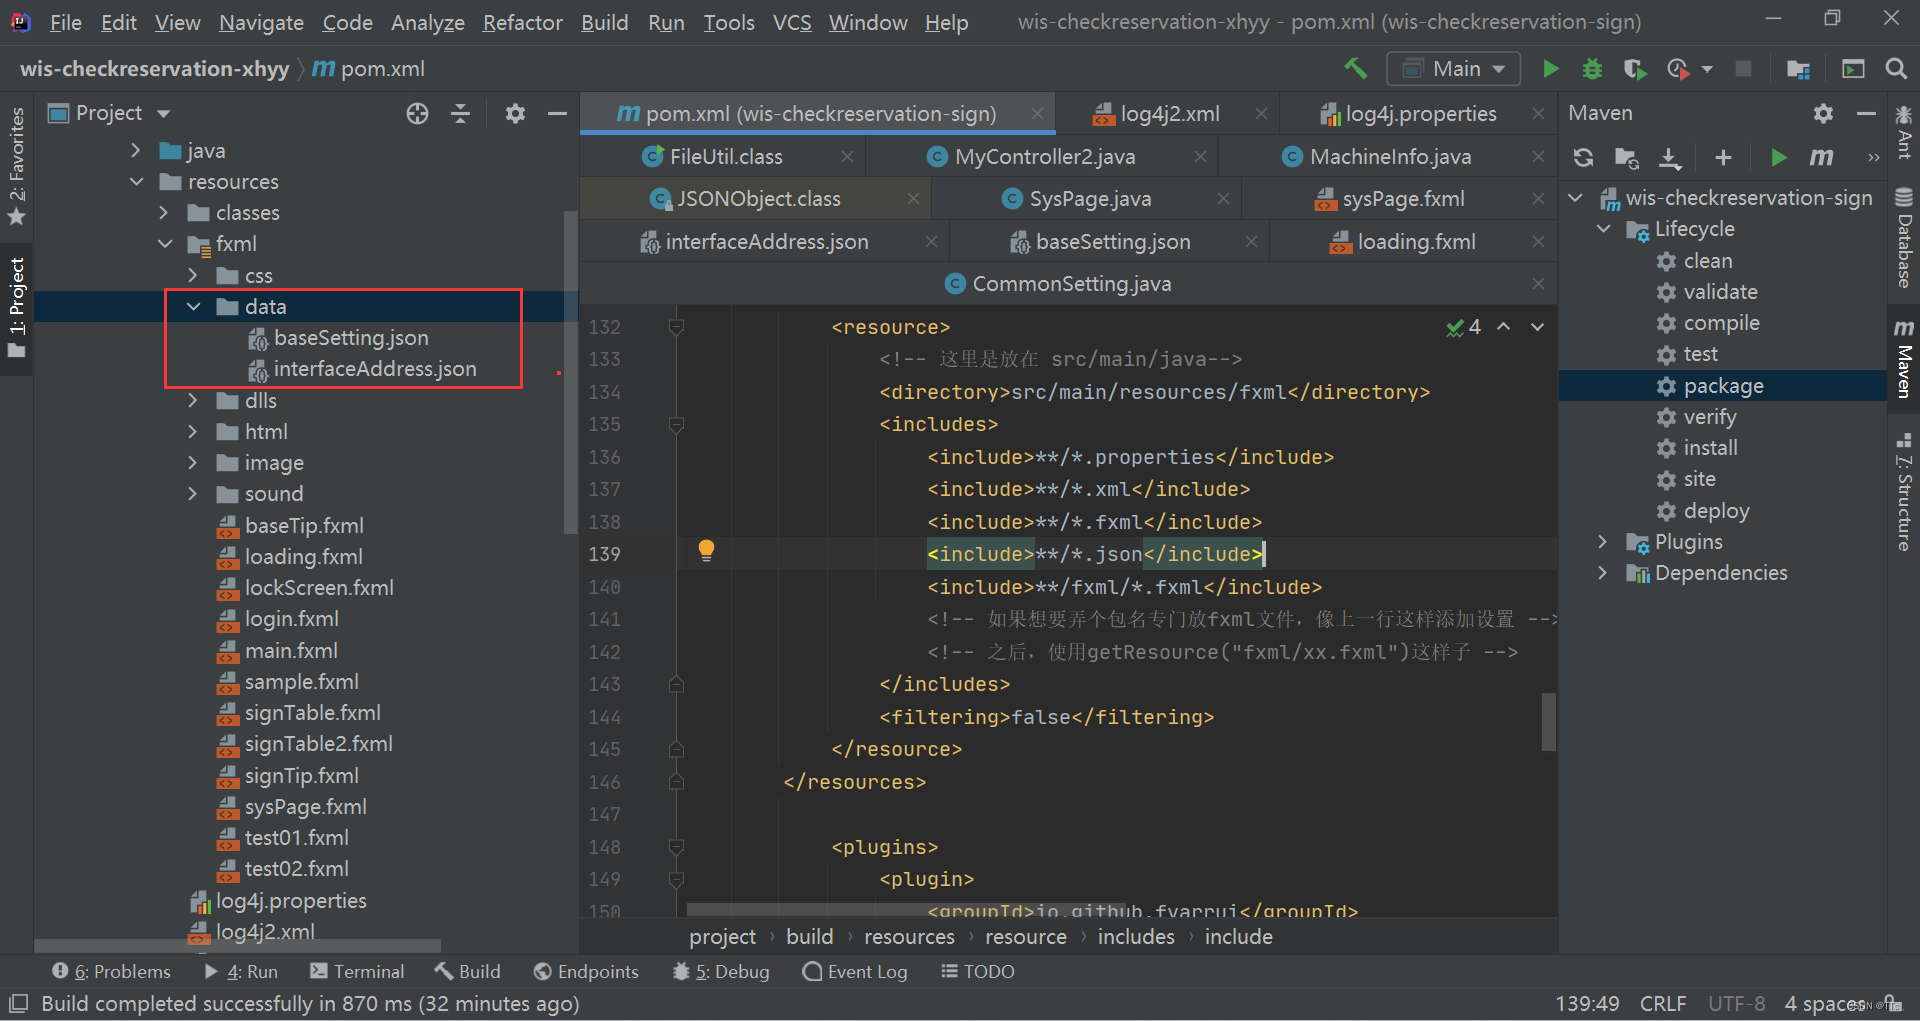
Task: Open the Main run configuration dropdown
Action: coord(1453,69)
